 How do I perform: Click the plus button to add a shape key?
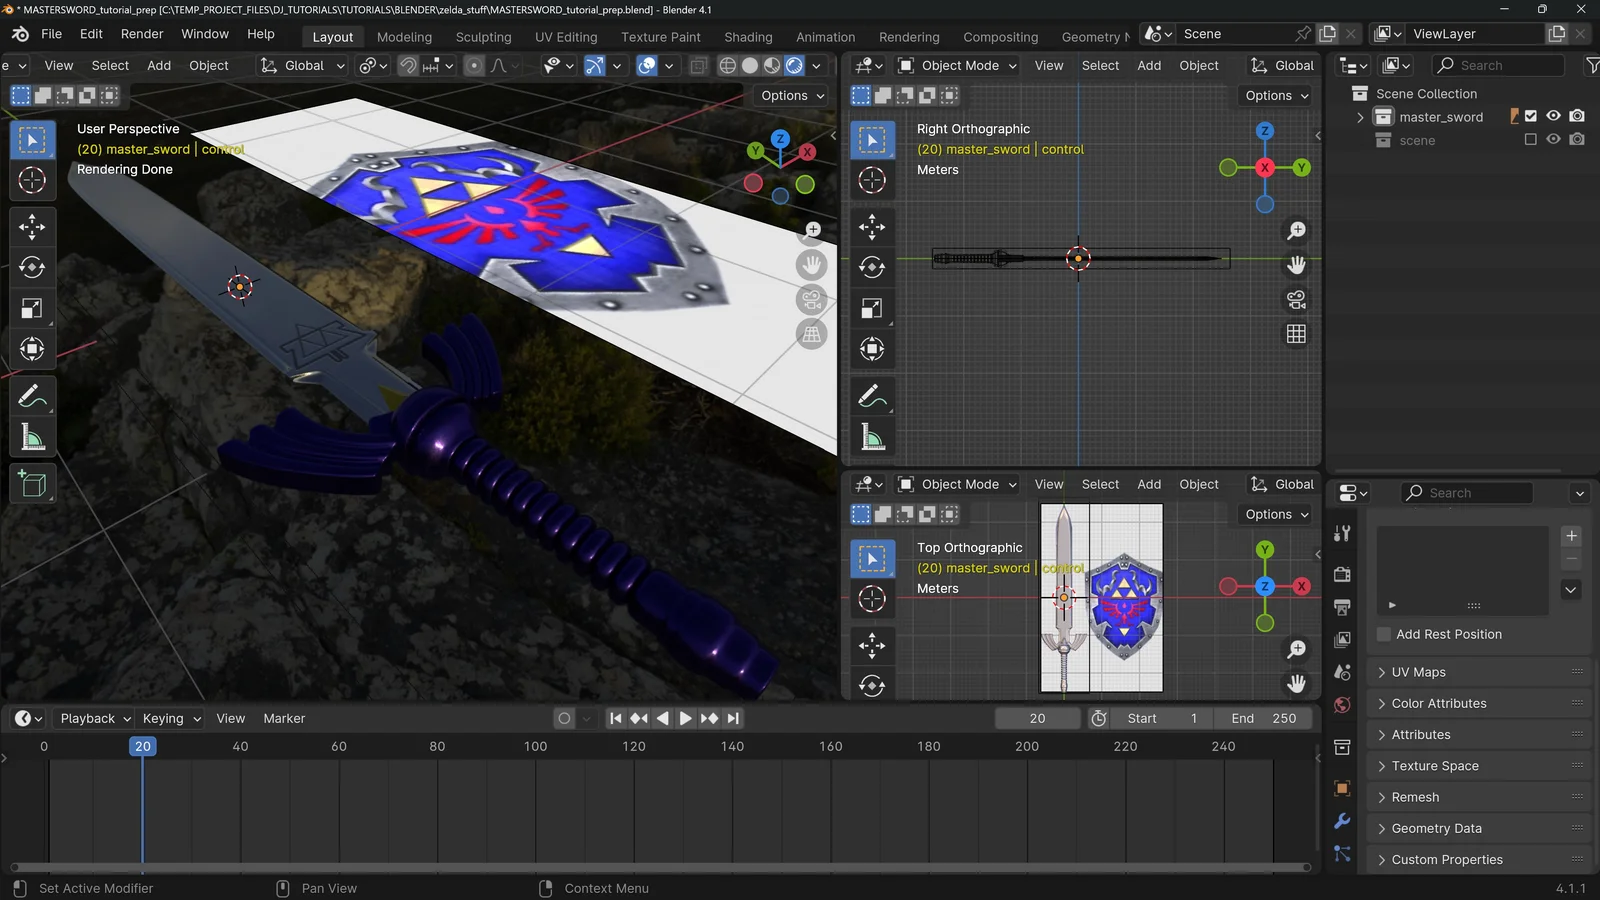[1570, 535]
